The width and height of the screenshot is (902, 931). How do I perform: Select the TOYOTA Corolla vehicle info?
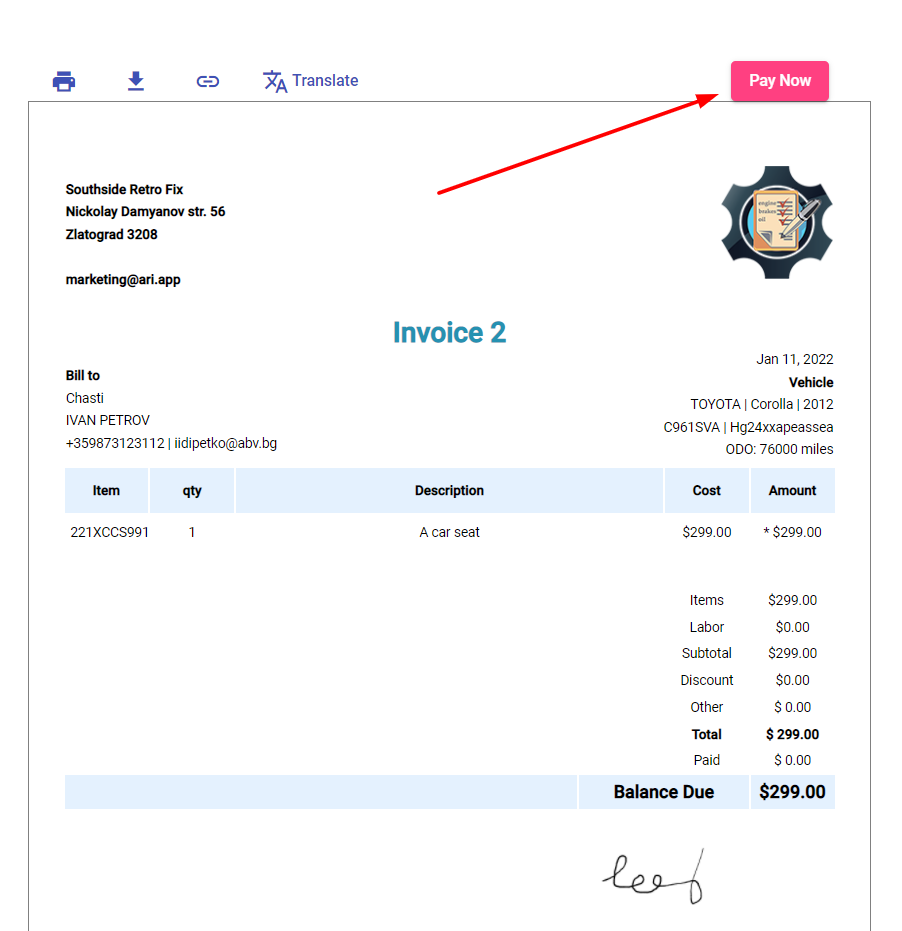click(761, 403)
